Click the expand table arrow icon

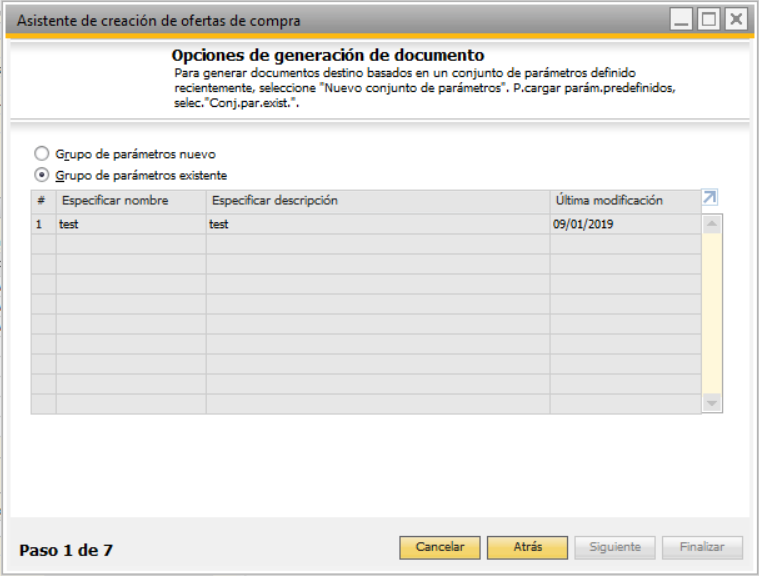[710, 197]
